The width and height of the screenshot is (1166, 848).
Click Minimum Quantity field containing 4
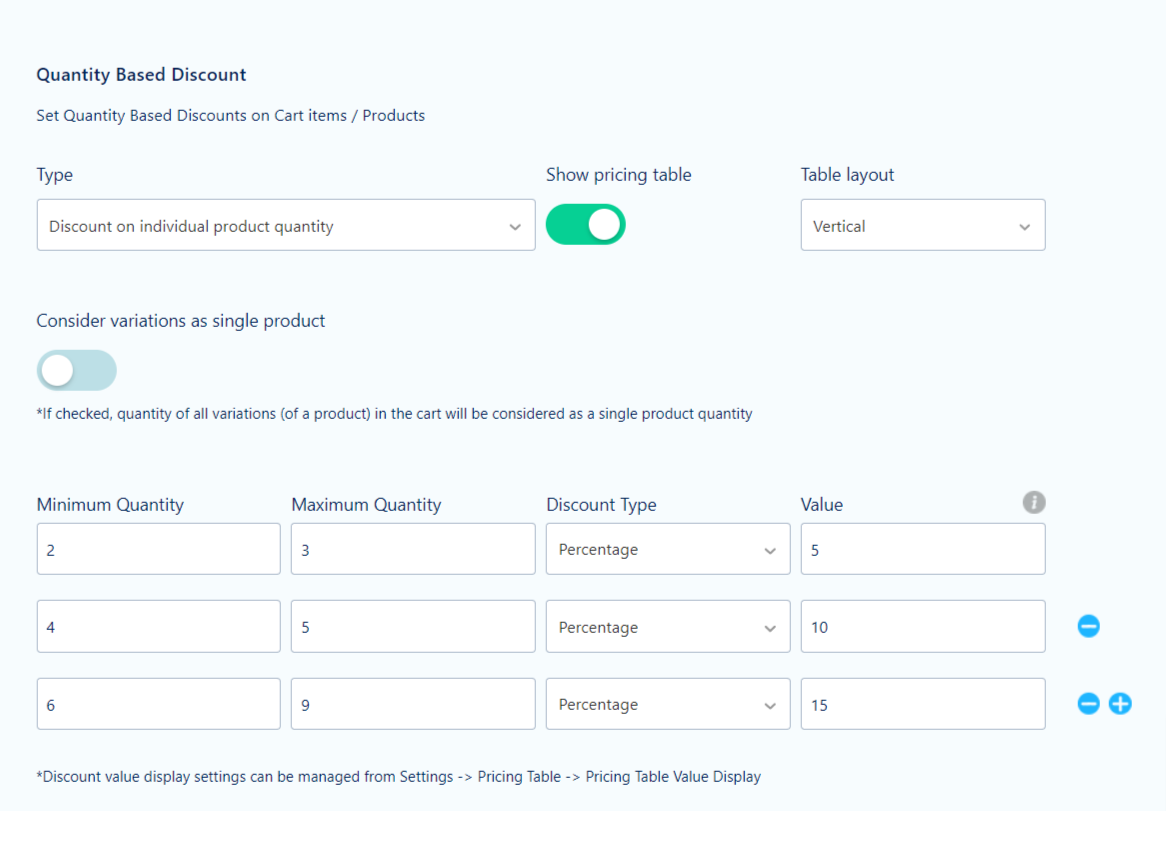(158, 627)
